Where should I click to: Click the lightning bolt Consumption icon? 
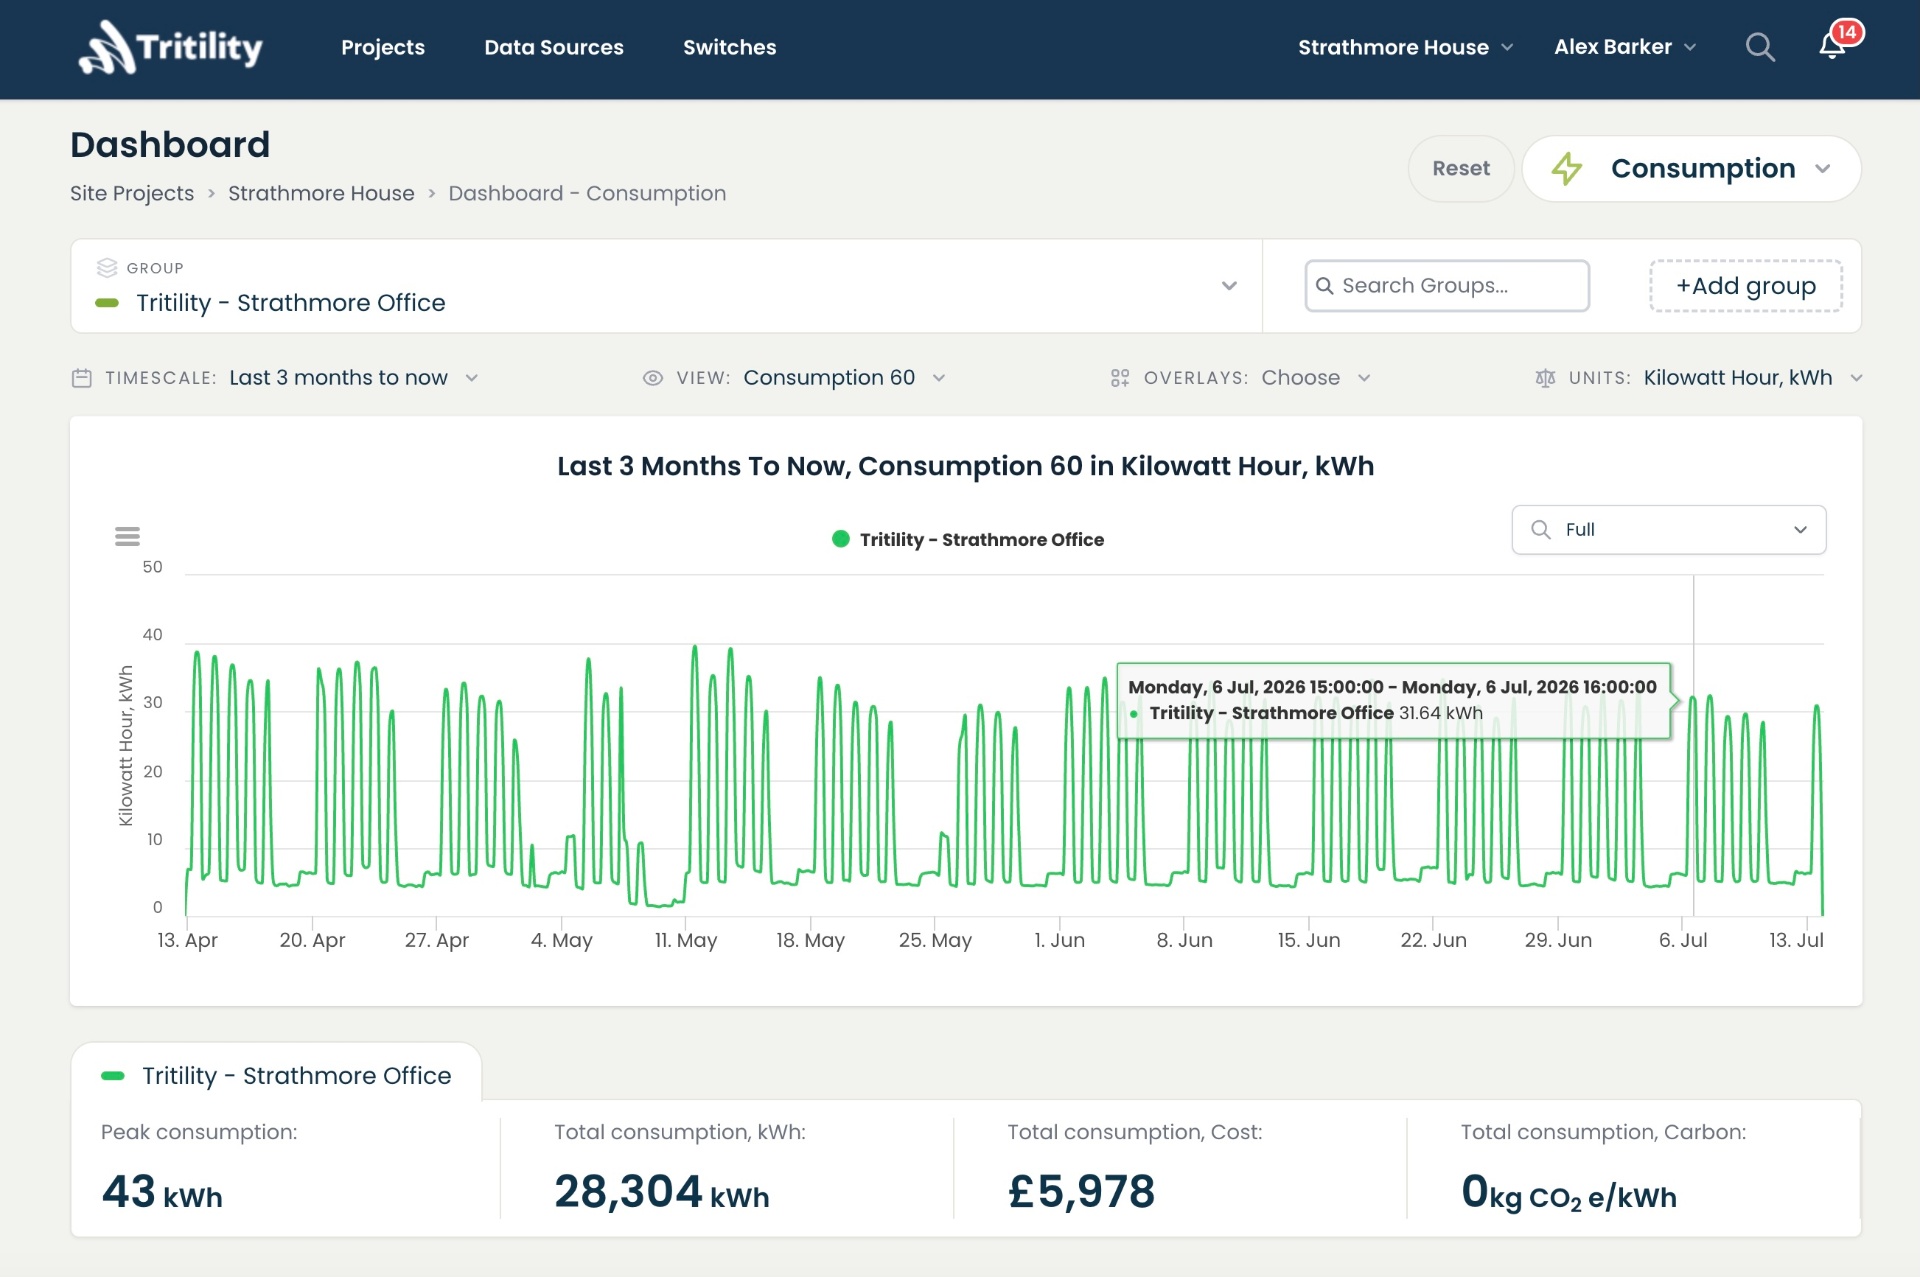pos(1567,168)
